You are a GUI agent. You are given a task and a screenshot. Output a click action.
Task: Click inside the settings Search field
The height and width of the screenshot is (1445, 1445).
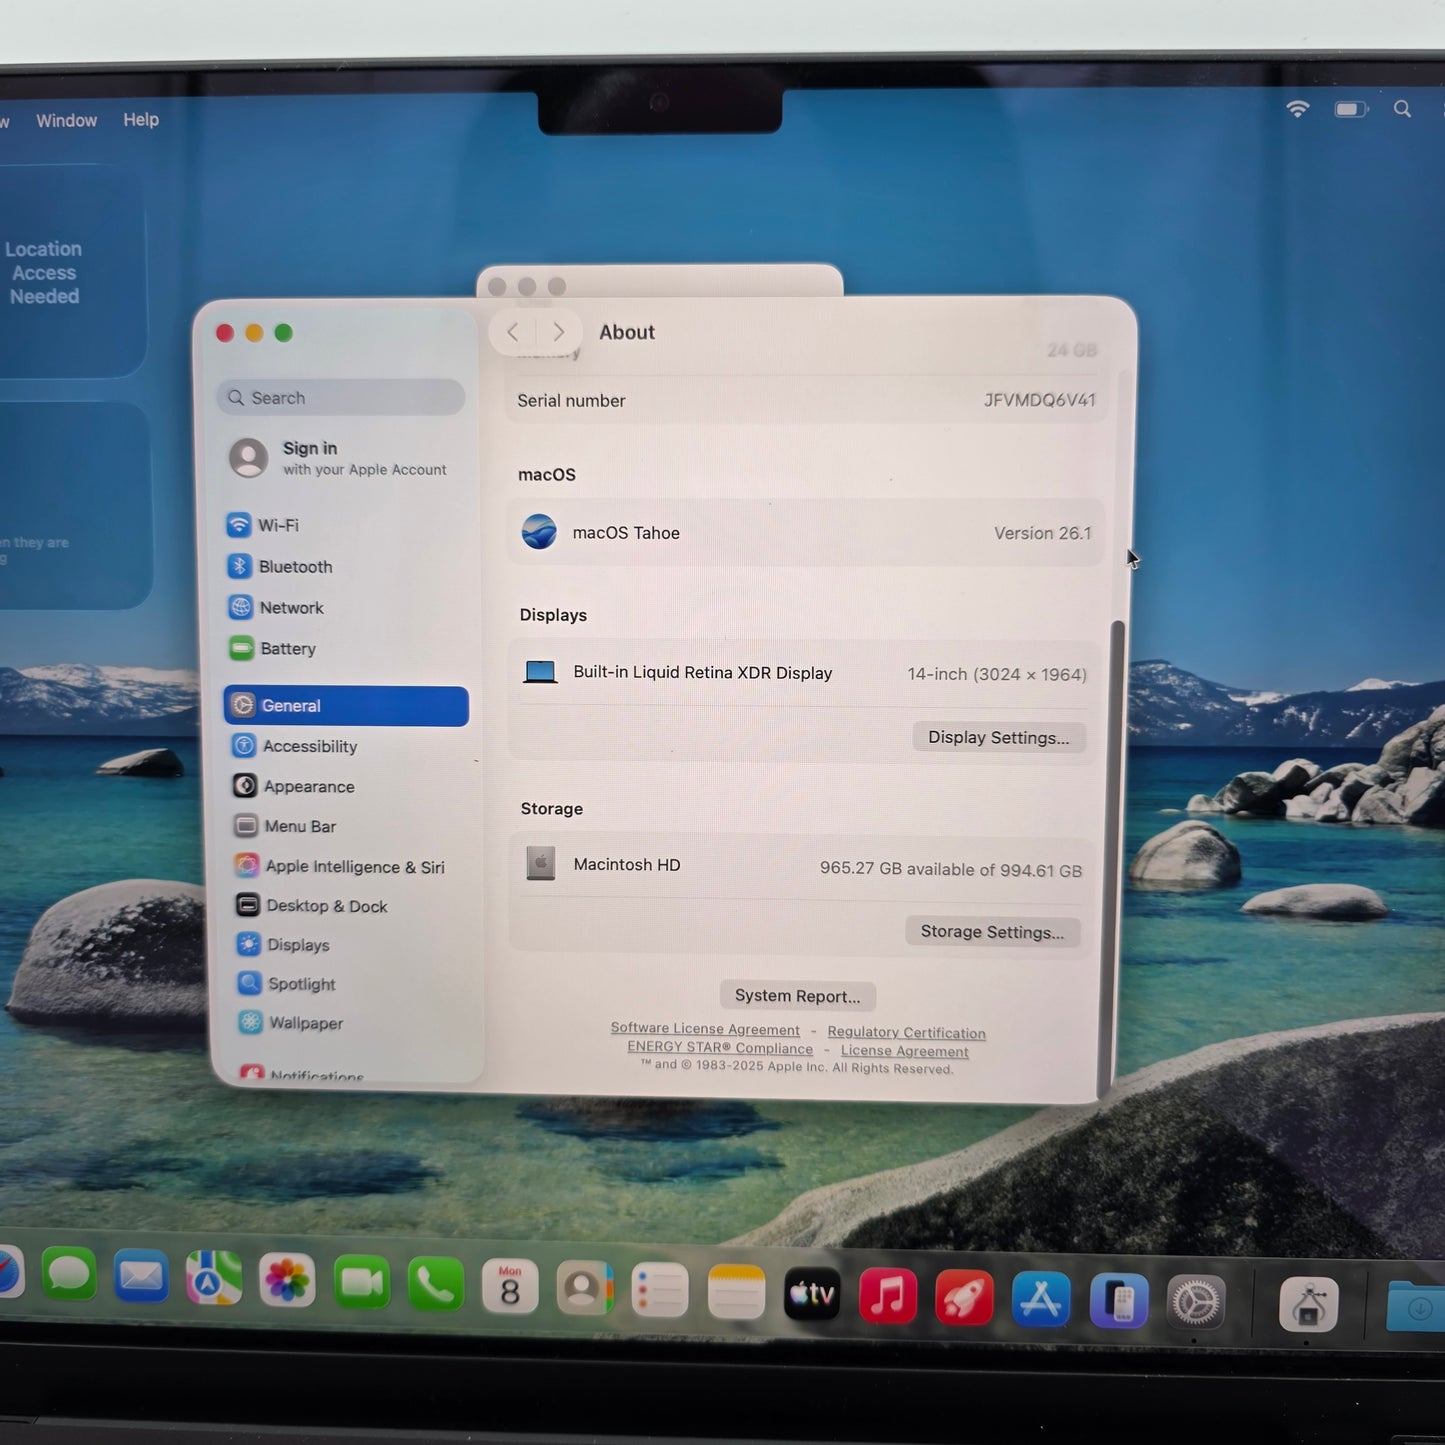coord(339,397)
